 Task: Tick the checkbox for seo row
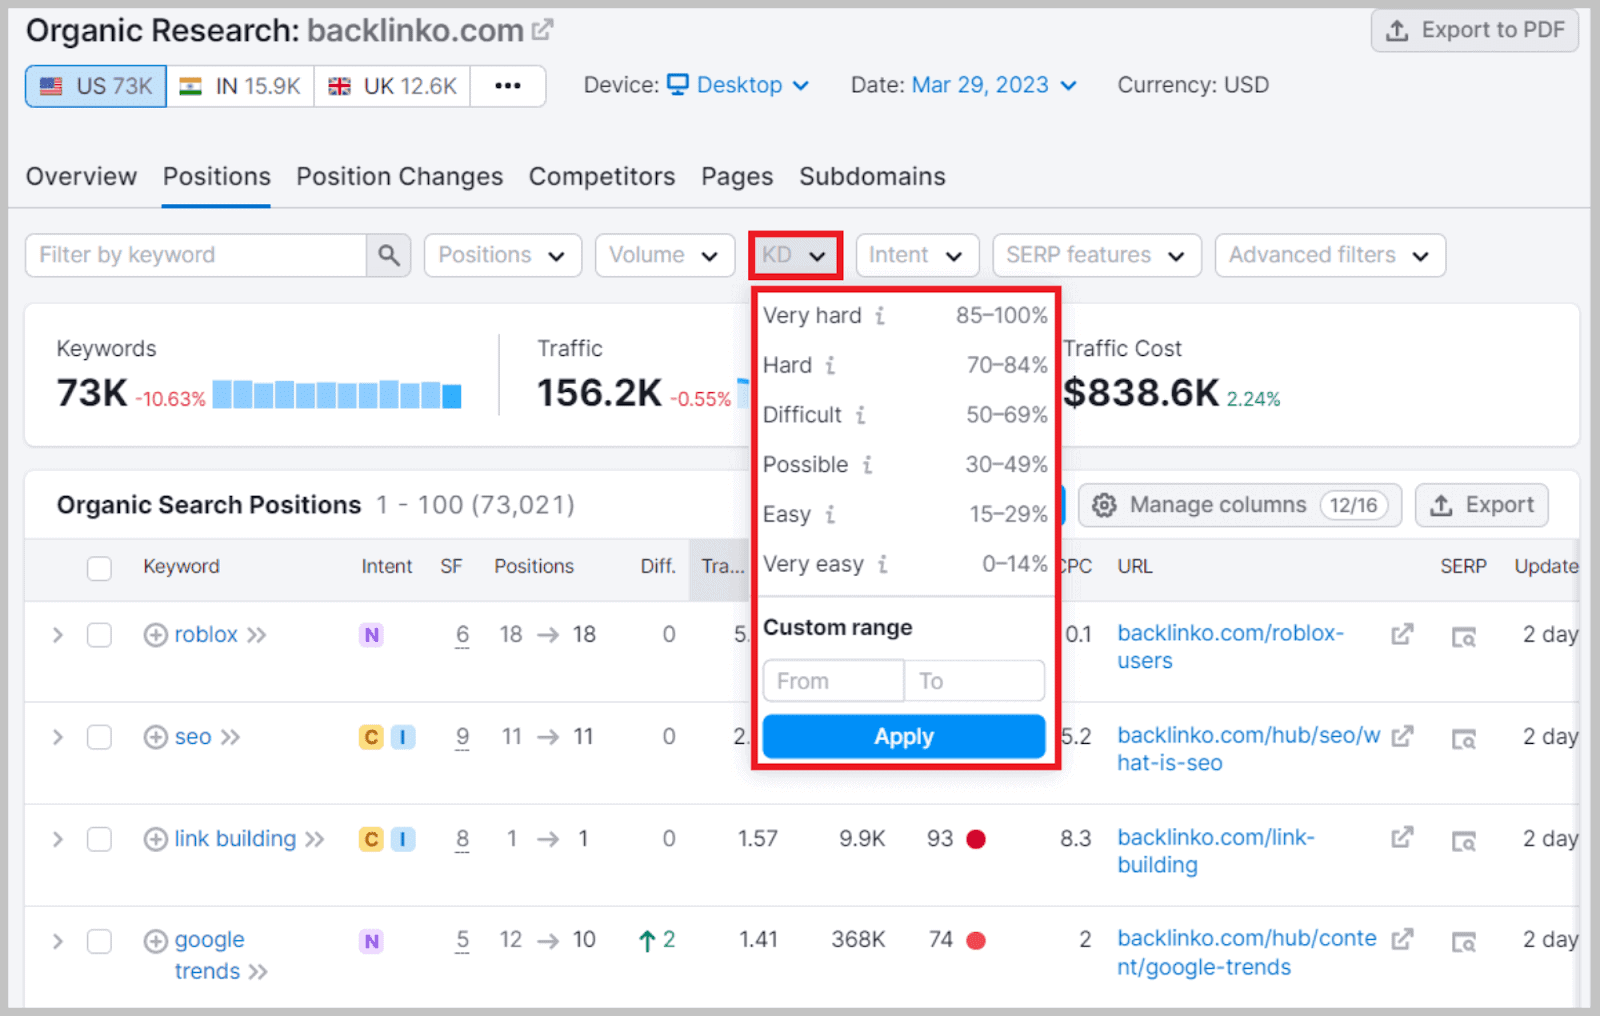point(99,737)
